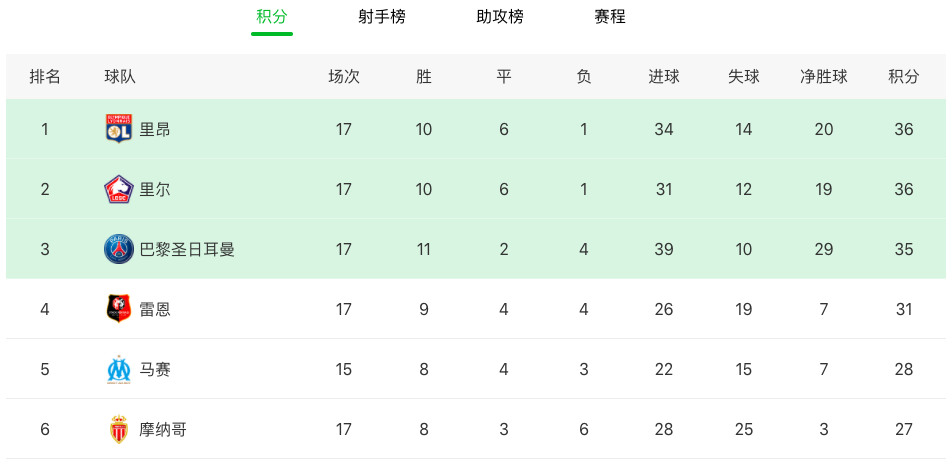Click the 进球 column header
This screenshot has width=950, height=464.
663,77
